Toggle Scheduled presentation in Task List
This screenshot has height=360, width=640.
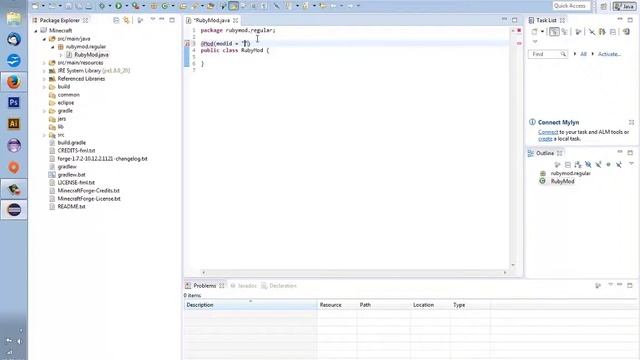coord(564,31)
